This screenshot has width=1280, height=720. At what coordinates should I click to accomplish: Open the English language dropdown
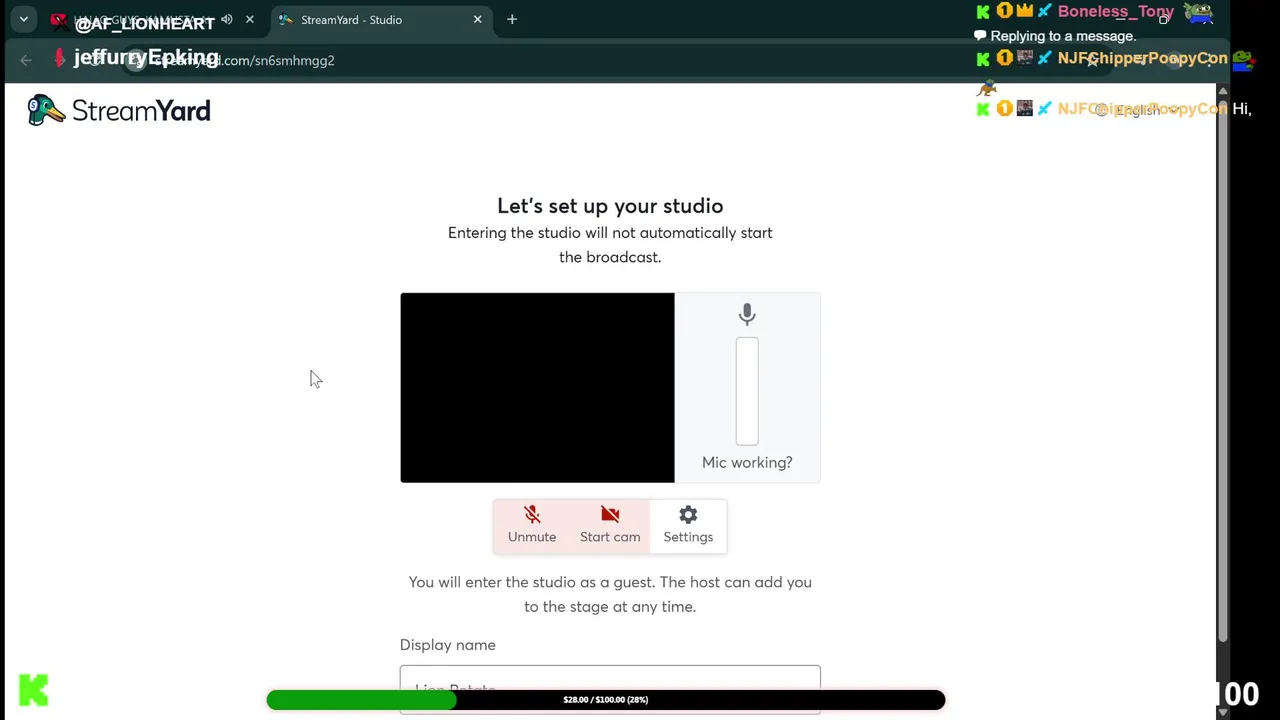pyautogui.click(x=1140, y=110)
